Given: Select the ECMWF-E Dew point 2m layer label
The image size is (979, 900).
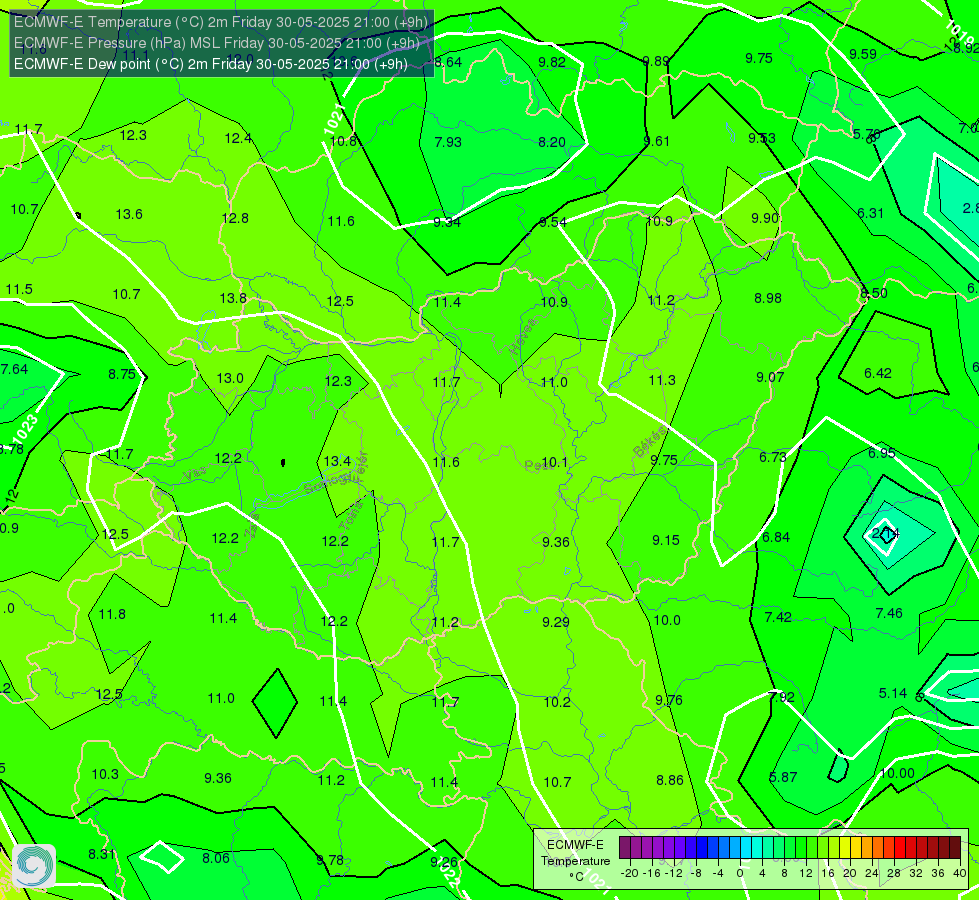Looking at the screenshot, I should (x=210, y=64).
